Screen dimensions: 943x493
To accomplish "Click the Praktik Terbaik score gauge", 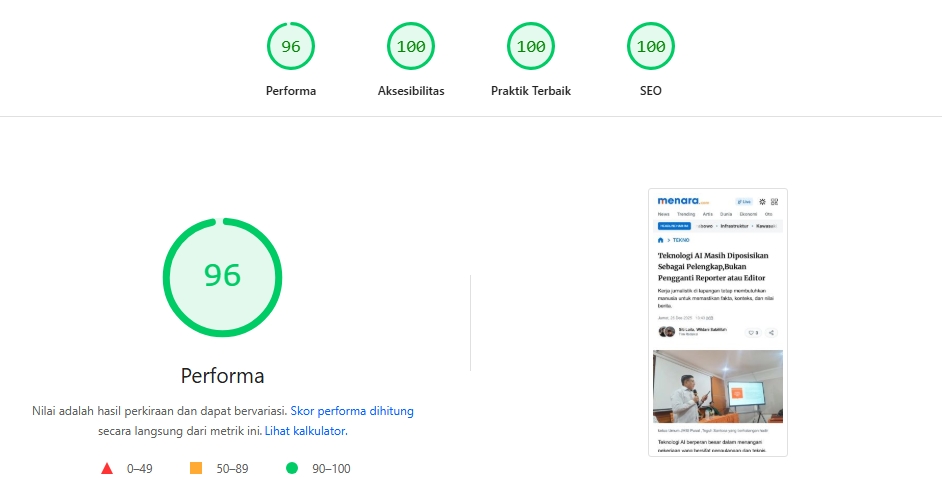I will pyautogui.click(x=531, y=46).
